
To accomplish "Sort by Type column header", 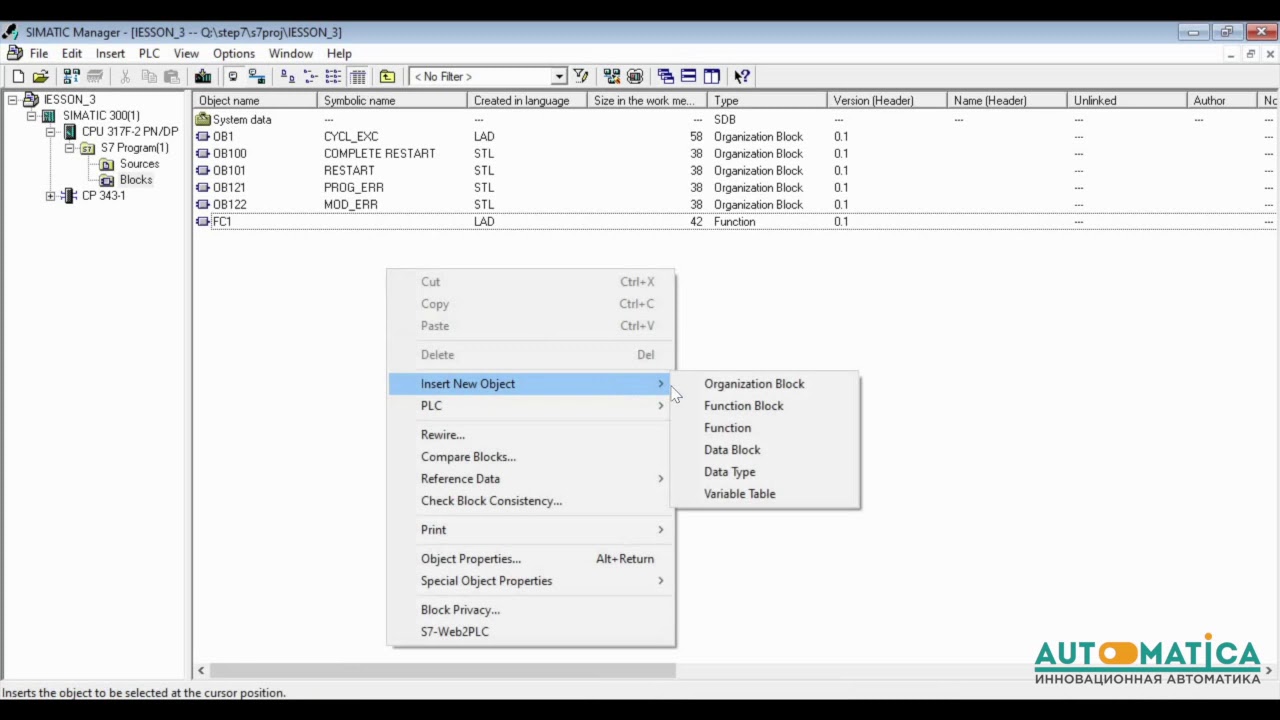I will click(x=767, y=100).
